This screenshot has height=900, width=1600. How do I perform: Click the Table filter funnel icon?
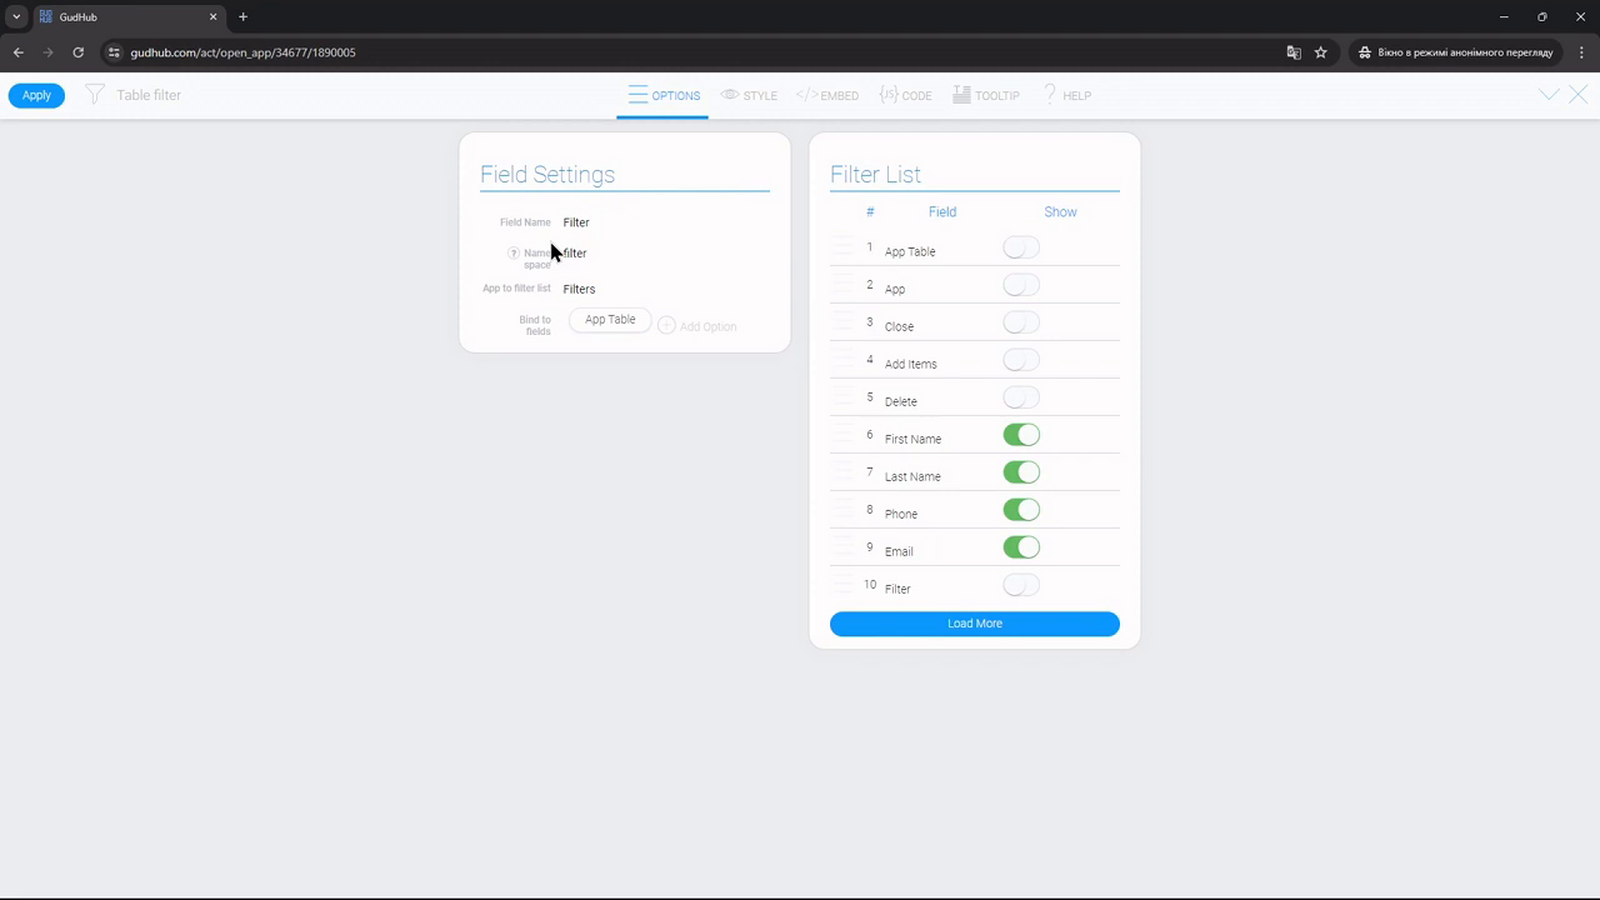click(x=95, y=95)
